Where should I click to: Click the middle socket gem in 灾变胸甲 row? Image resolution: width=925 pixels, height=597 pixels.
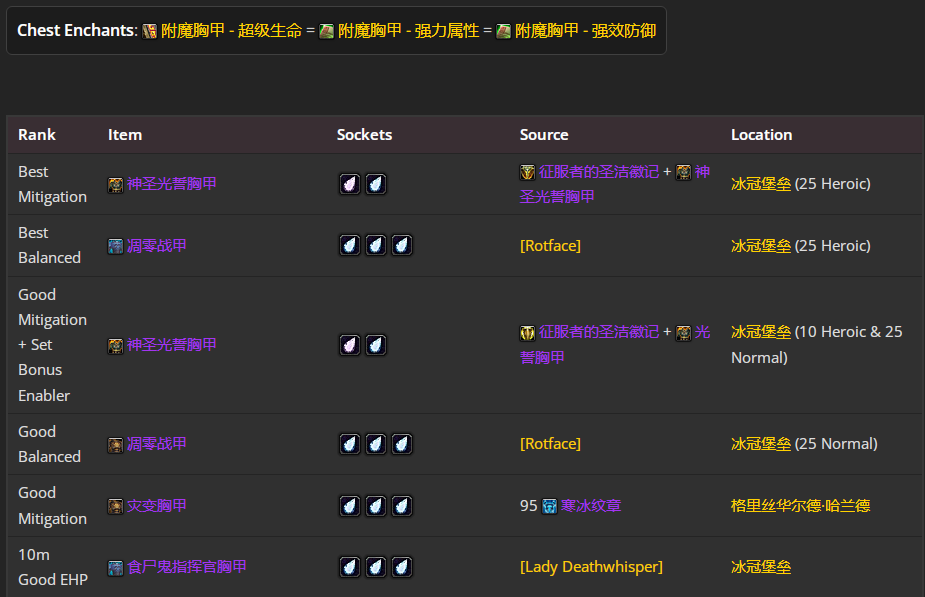(376, 506)
